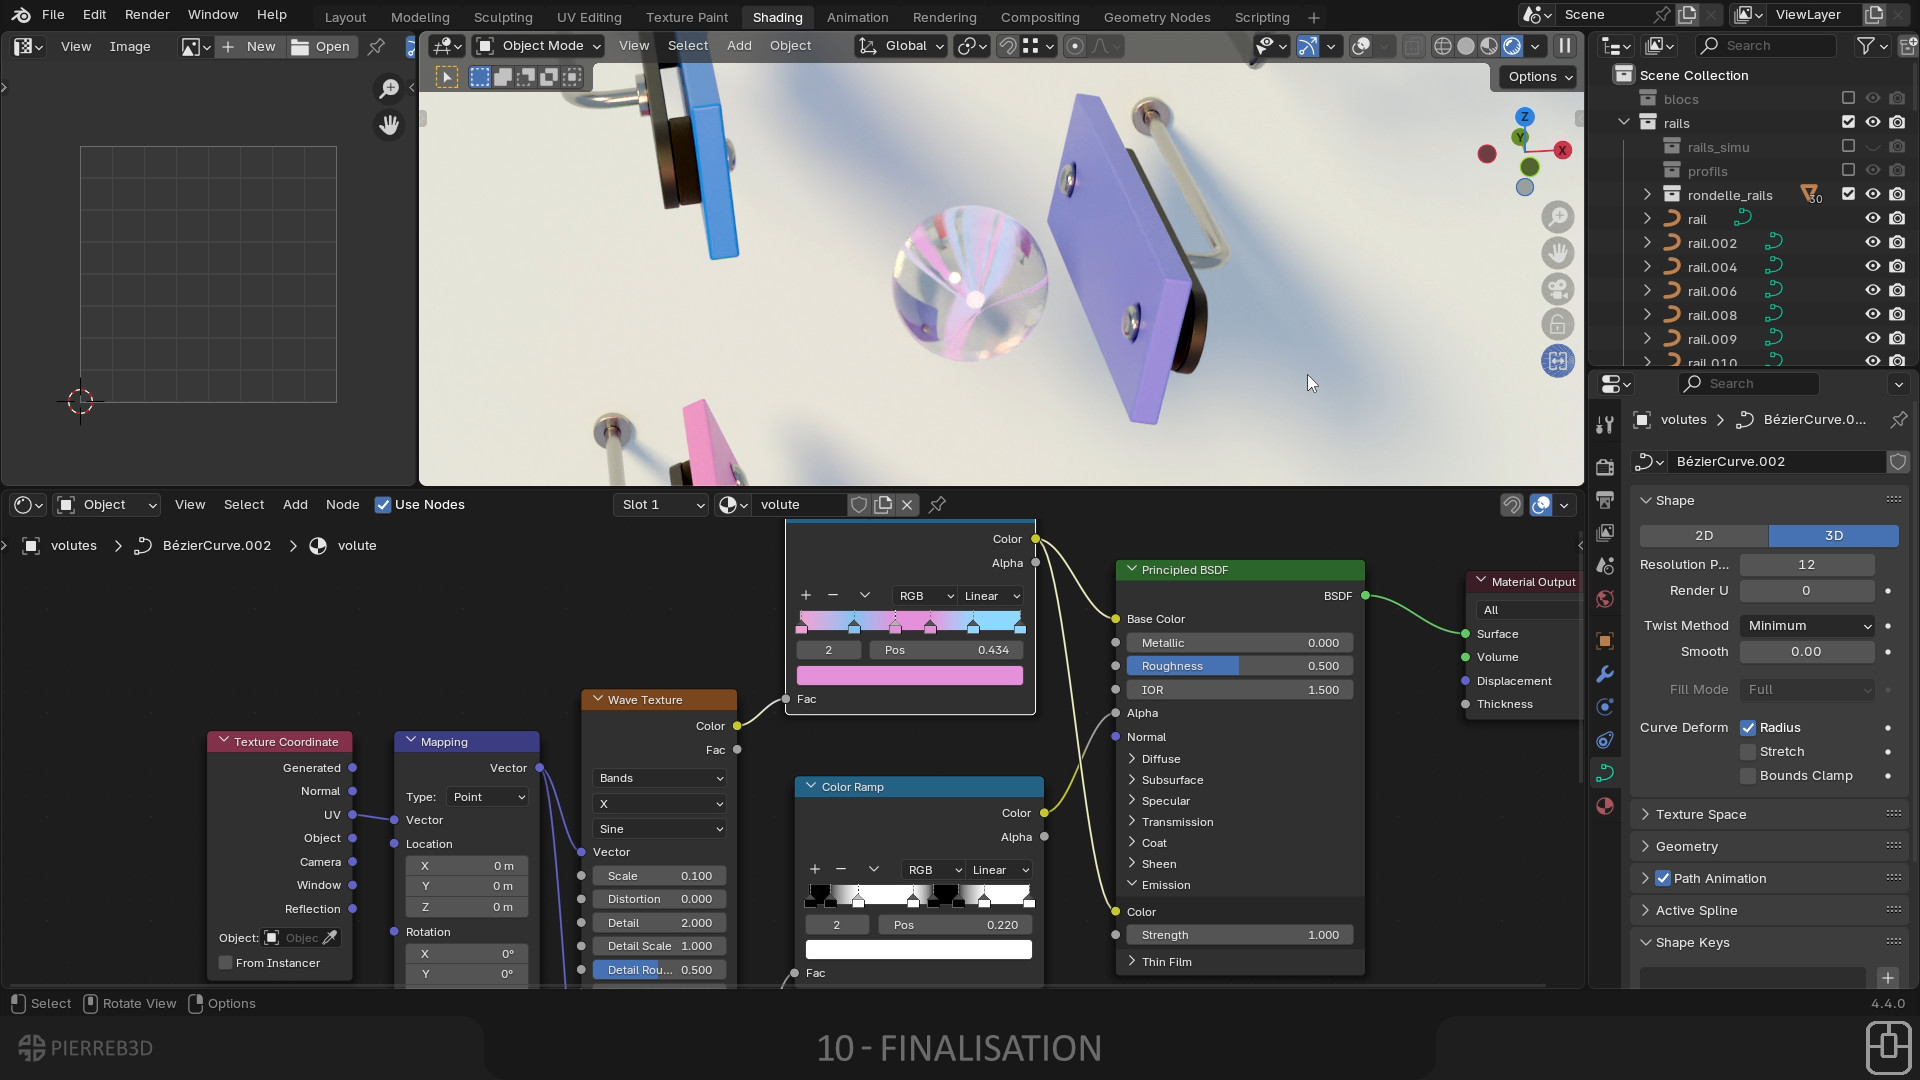Unlink the volute material with X
The width and height of the screenshot is (1920, 1080).
(907, 505)
